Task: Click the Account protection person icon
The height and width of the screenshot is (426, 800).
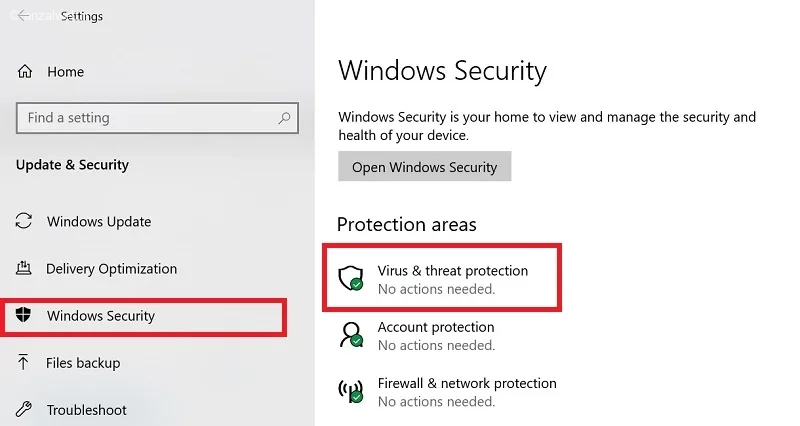Action: click(351, 335)
